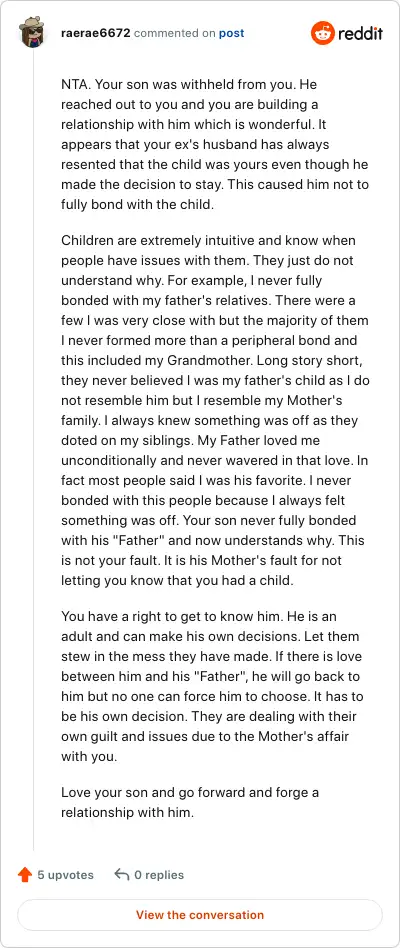Click the "0 replies" label
Viewport: 400px width, 948px height.
(159, 875)
